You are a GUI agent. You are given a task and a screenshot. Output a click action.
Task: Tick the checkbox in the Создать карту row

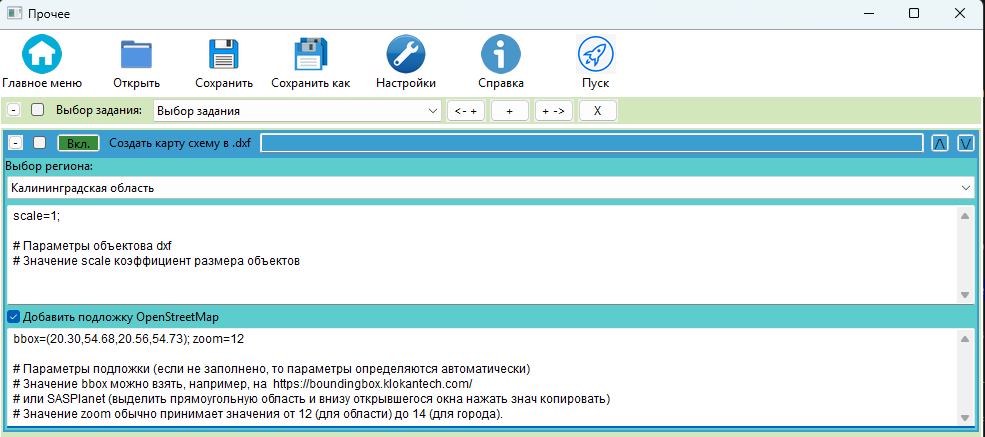coord(40,143)
